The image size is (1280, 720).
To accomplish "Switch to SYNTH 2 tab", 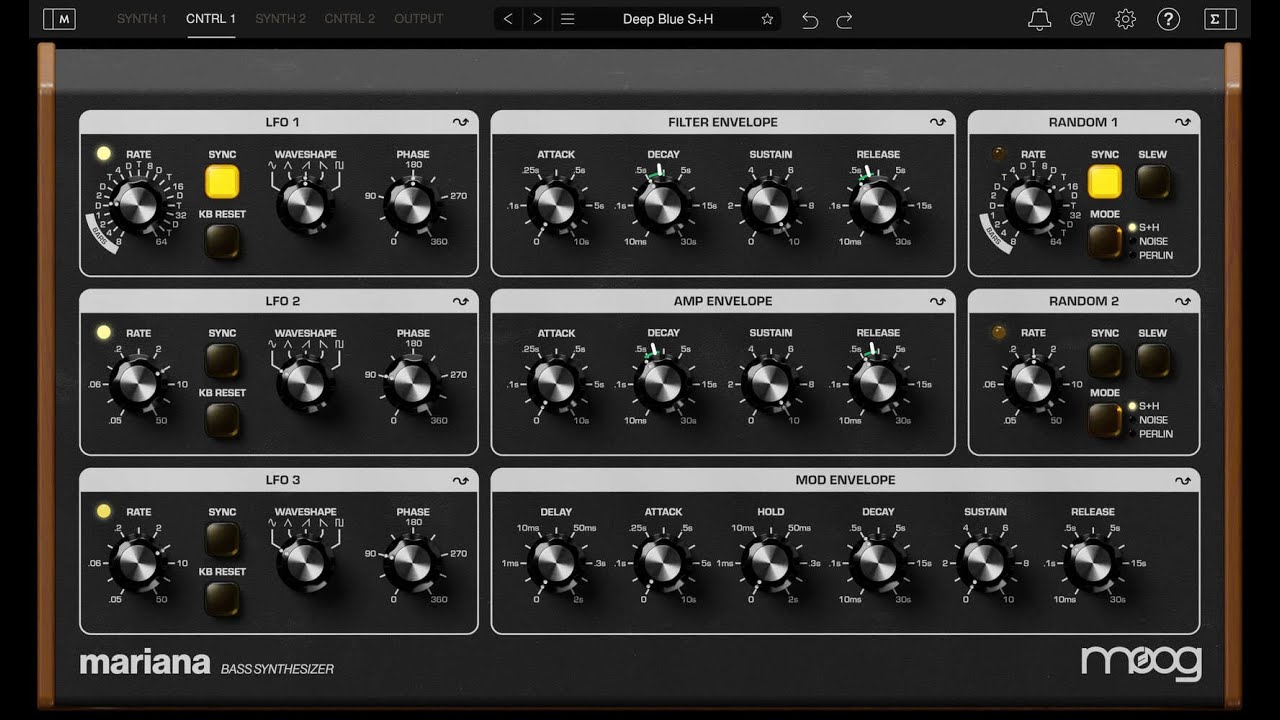I will (x=280, y=19).
